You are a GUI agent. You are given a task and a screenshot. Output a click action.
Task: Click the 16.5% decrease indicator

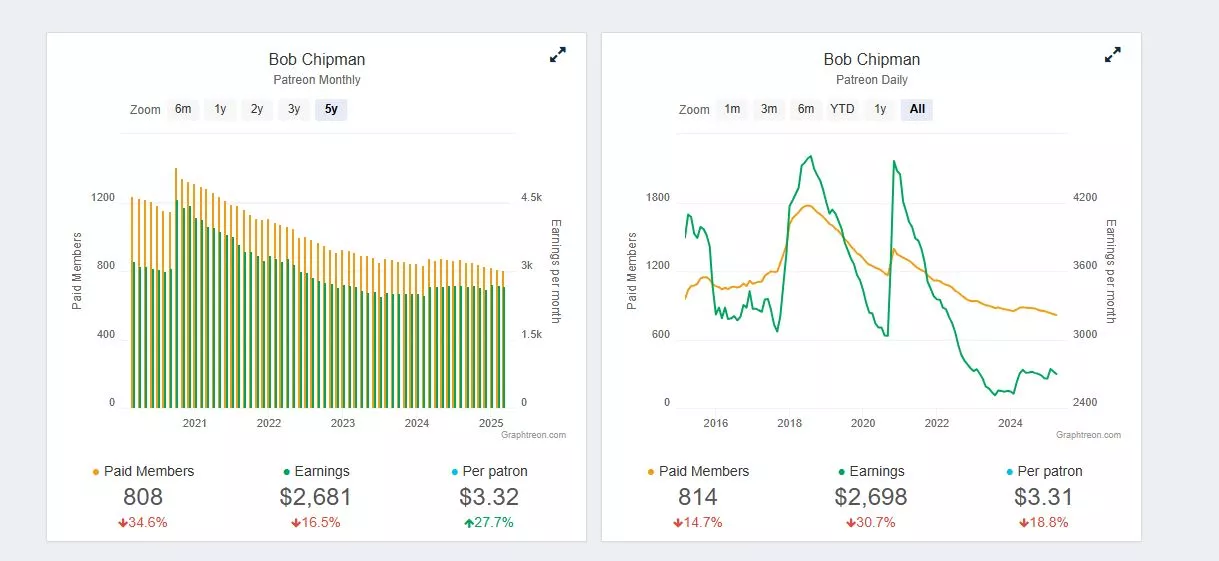tap(316, 522)
